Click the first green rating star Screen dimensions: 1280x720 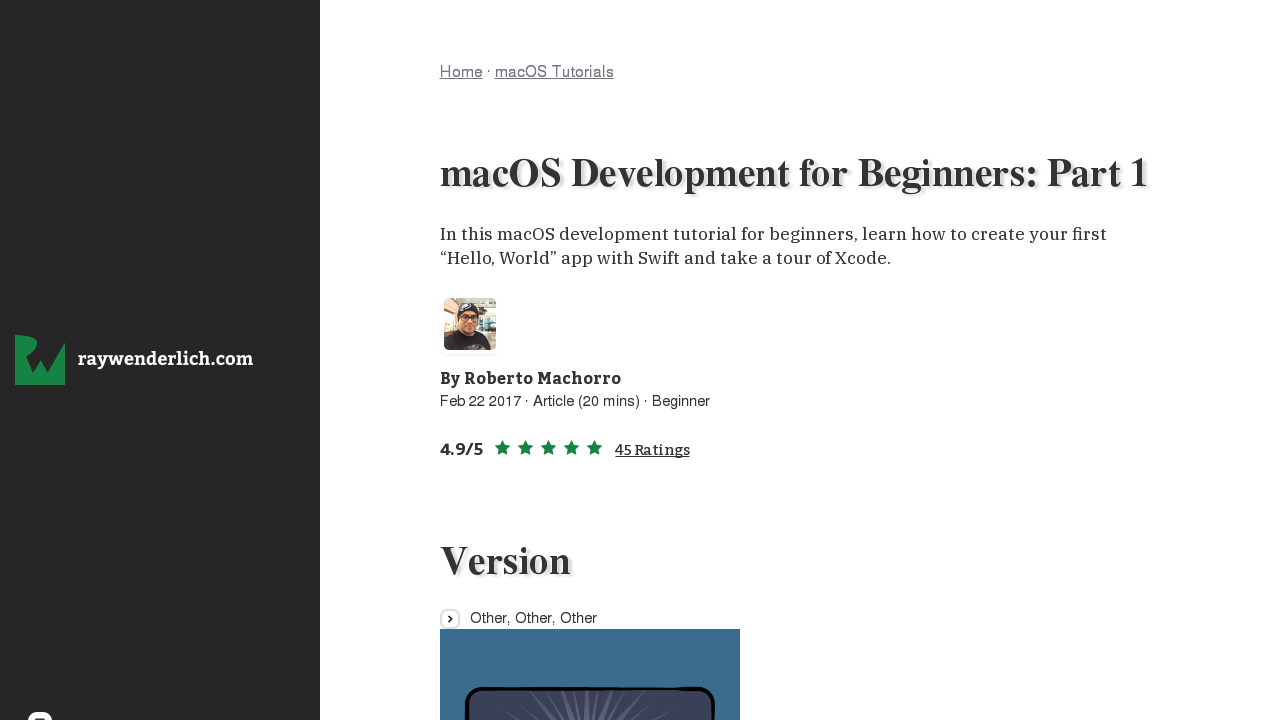click(502, 448)
